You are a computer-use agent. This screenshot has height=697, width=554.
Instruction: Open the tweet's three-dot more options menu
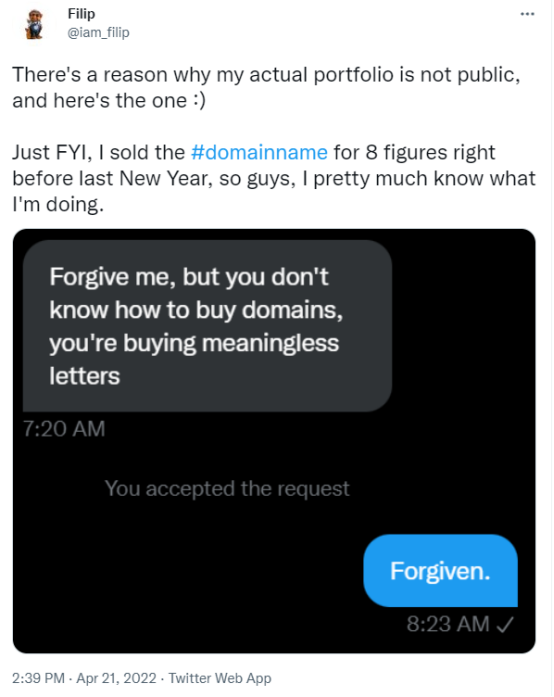(527, 14)
